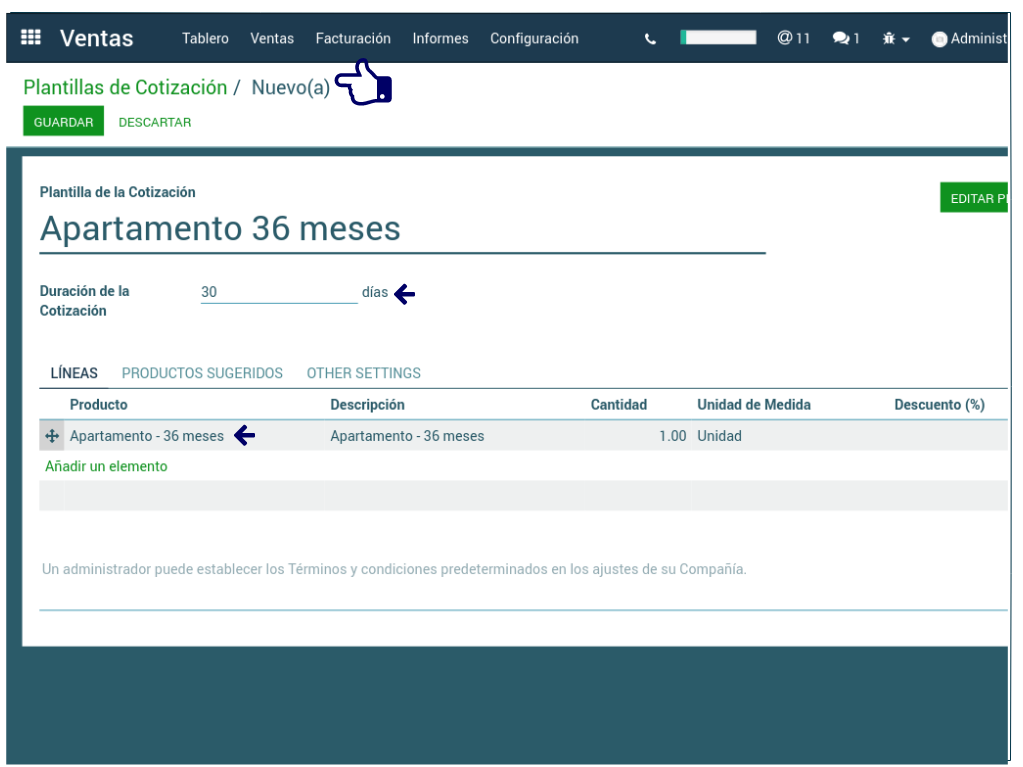1023x767 pixels.
Task: Open the Facturación menu
Action: pyautogui.click(x=353, y=38)
